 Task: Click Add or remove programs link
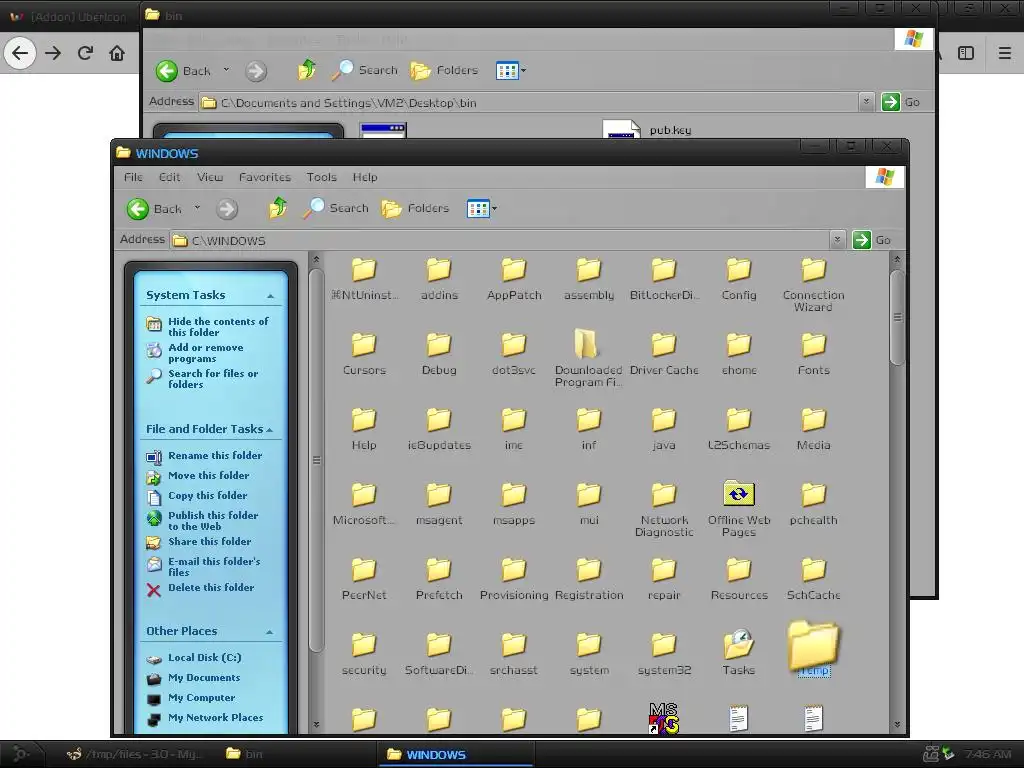click(195, 353)
